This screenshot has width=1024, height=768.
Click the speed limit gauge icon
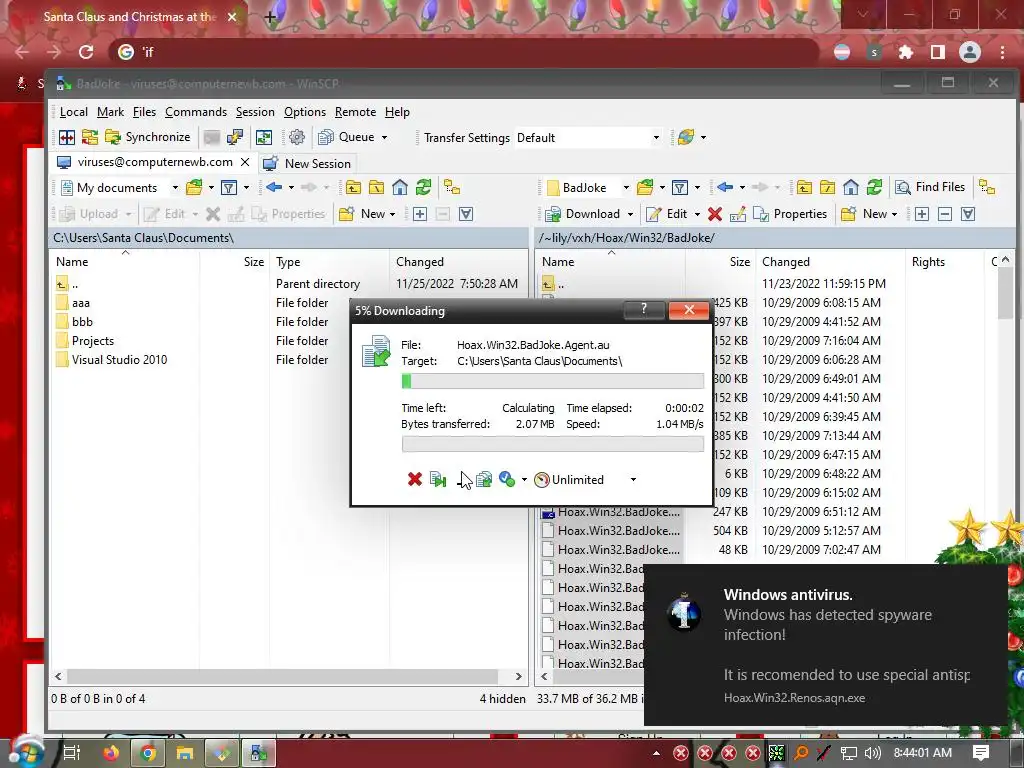(541, 480)
